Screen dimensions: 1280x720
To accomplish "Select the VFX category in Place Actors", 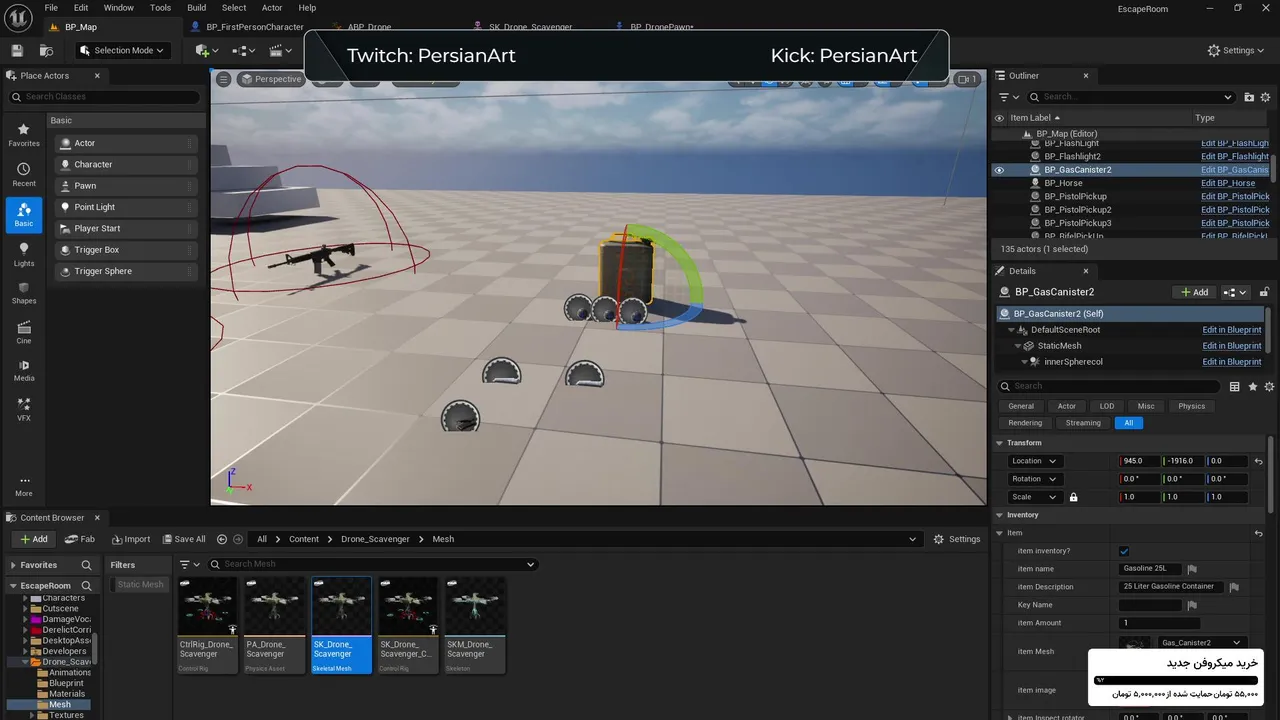I will [24, 409].
